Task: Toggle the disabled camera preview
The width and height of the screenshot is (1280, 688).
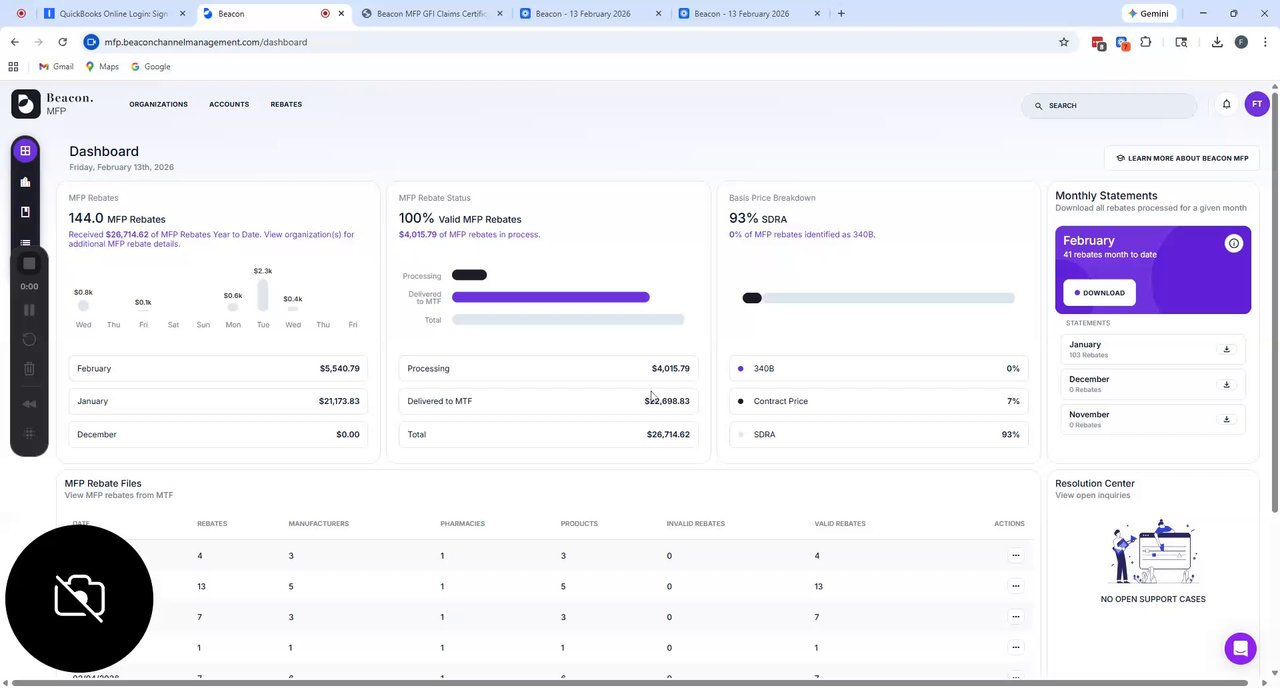Action: pos(79,598)
